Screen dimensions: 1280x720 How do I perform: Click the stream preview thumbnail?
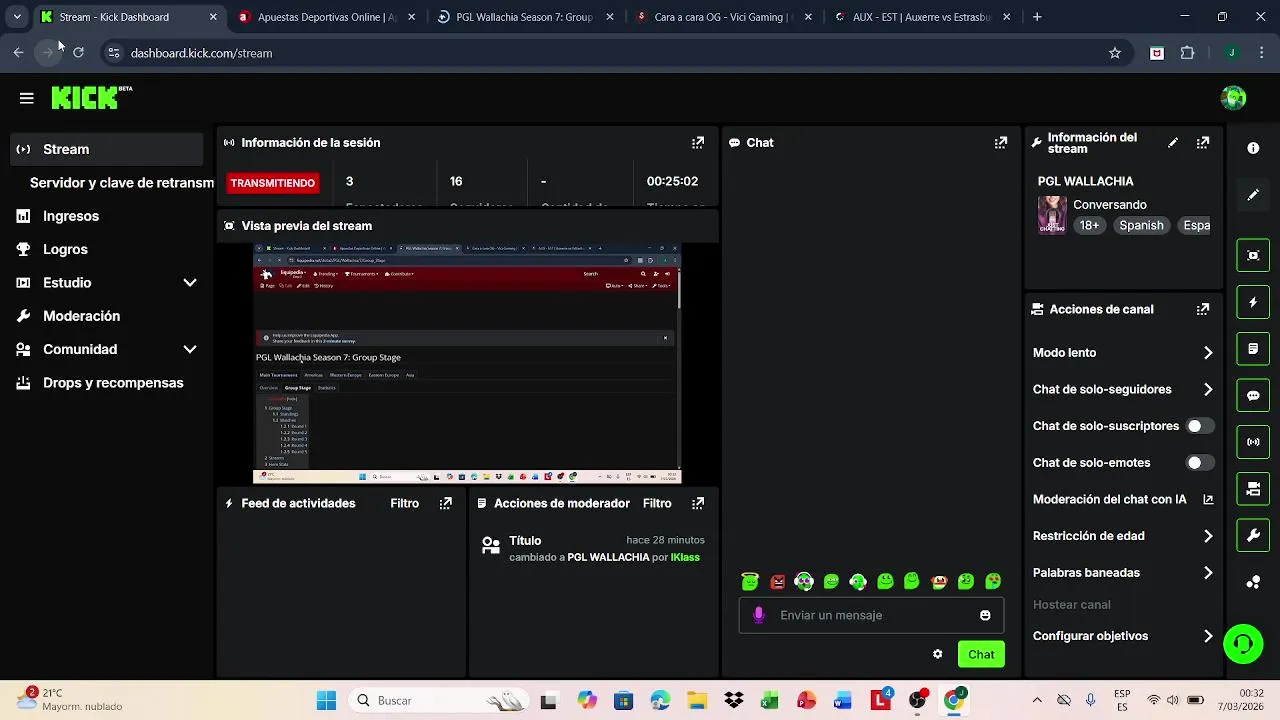467,364
